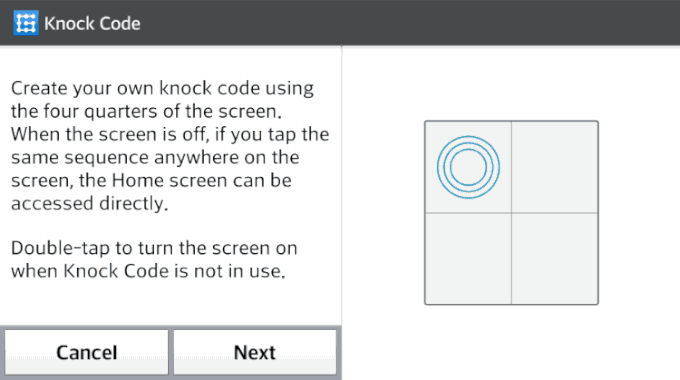Select the top-right quarter of the knock grid
The image size is (680, 380).
555,167
